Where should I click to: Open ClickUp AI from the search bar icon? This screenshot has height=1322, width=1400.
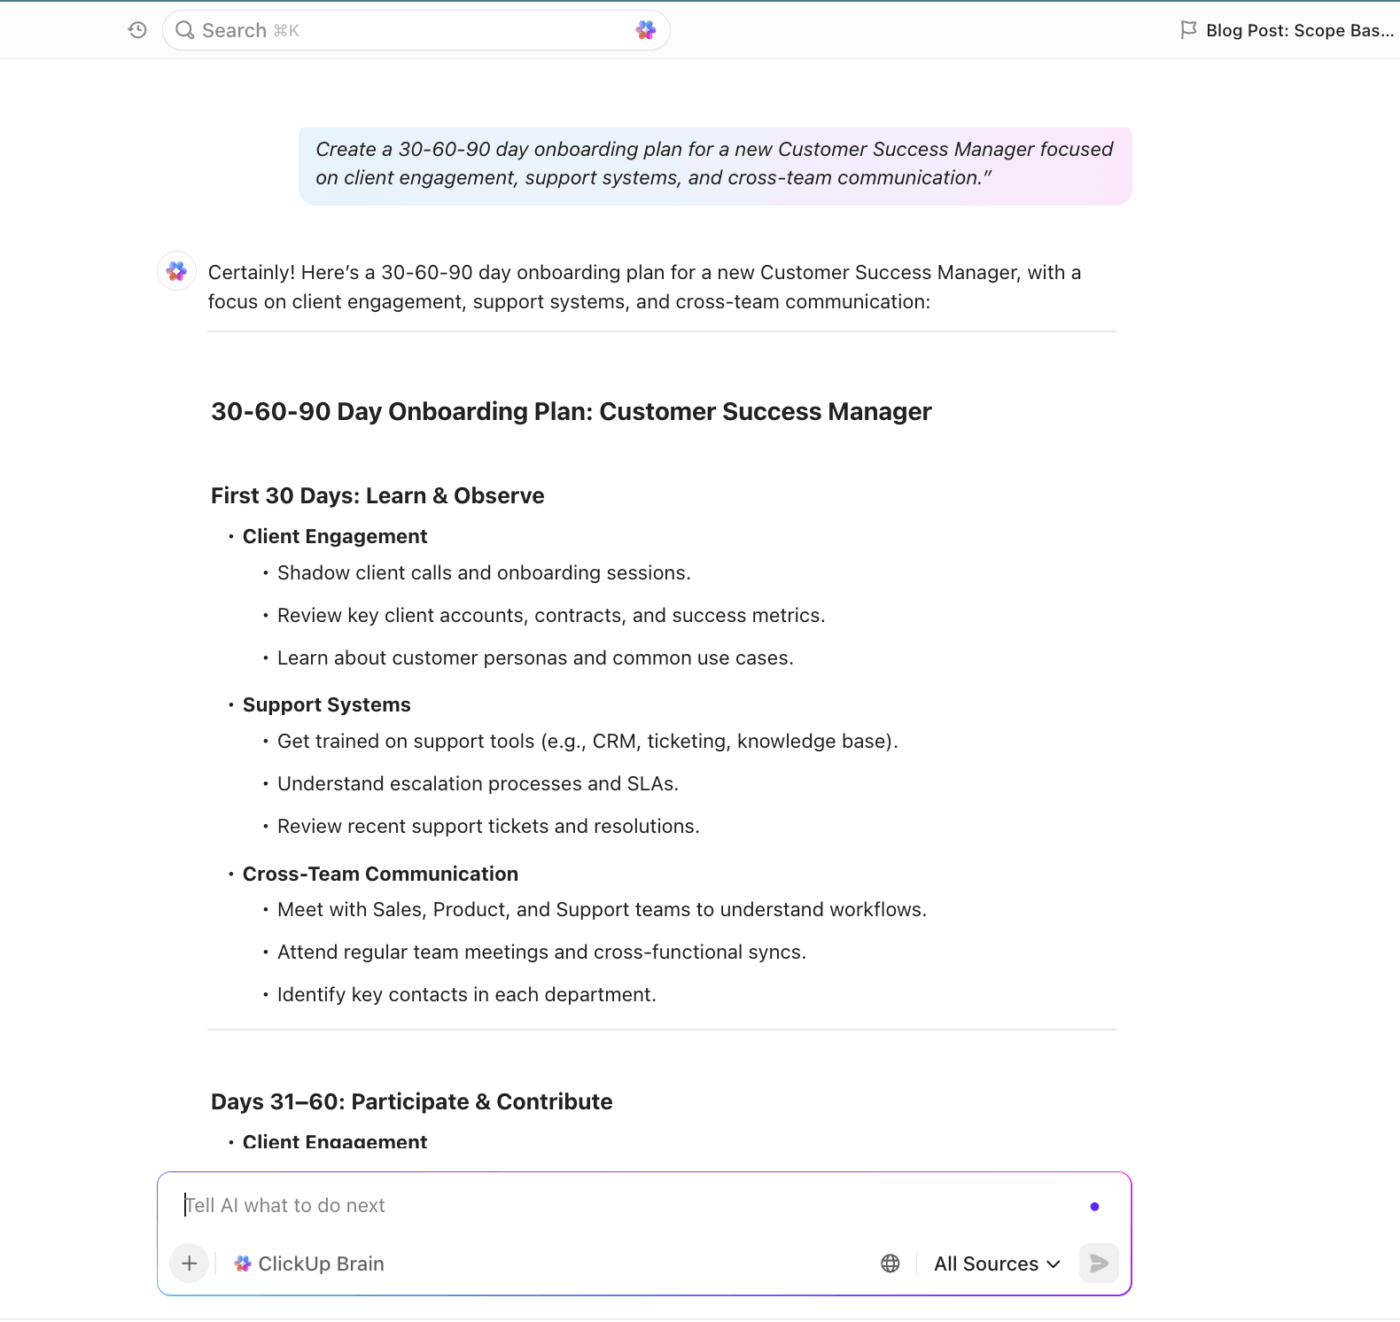645,30
